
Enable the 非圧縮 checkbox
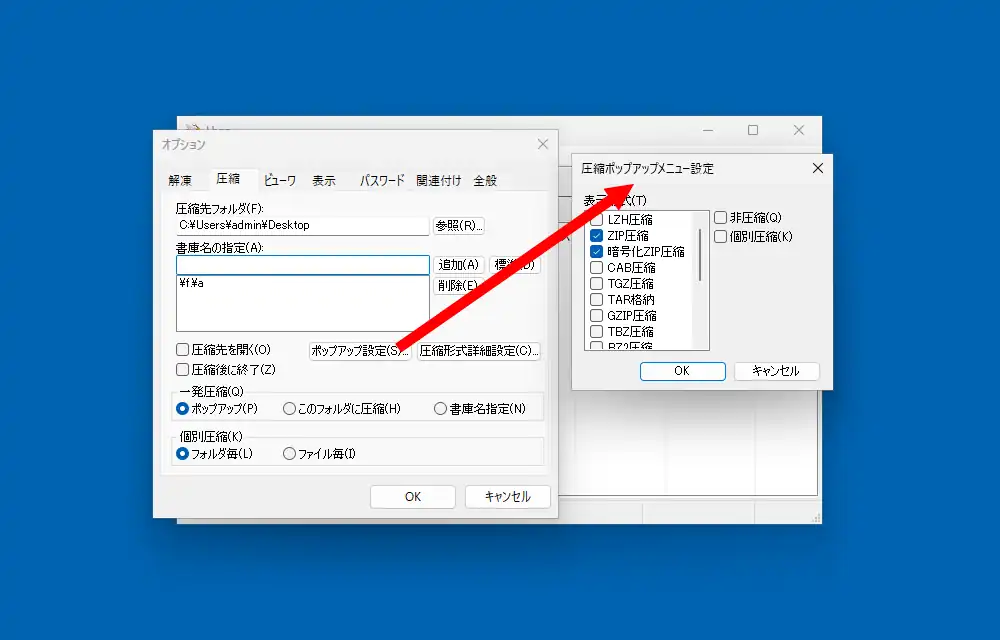tap(720, 217)
